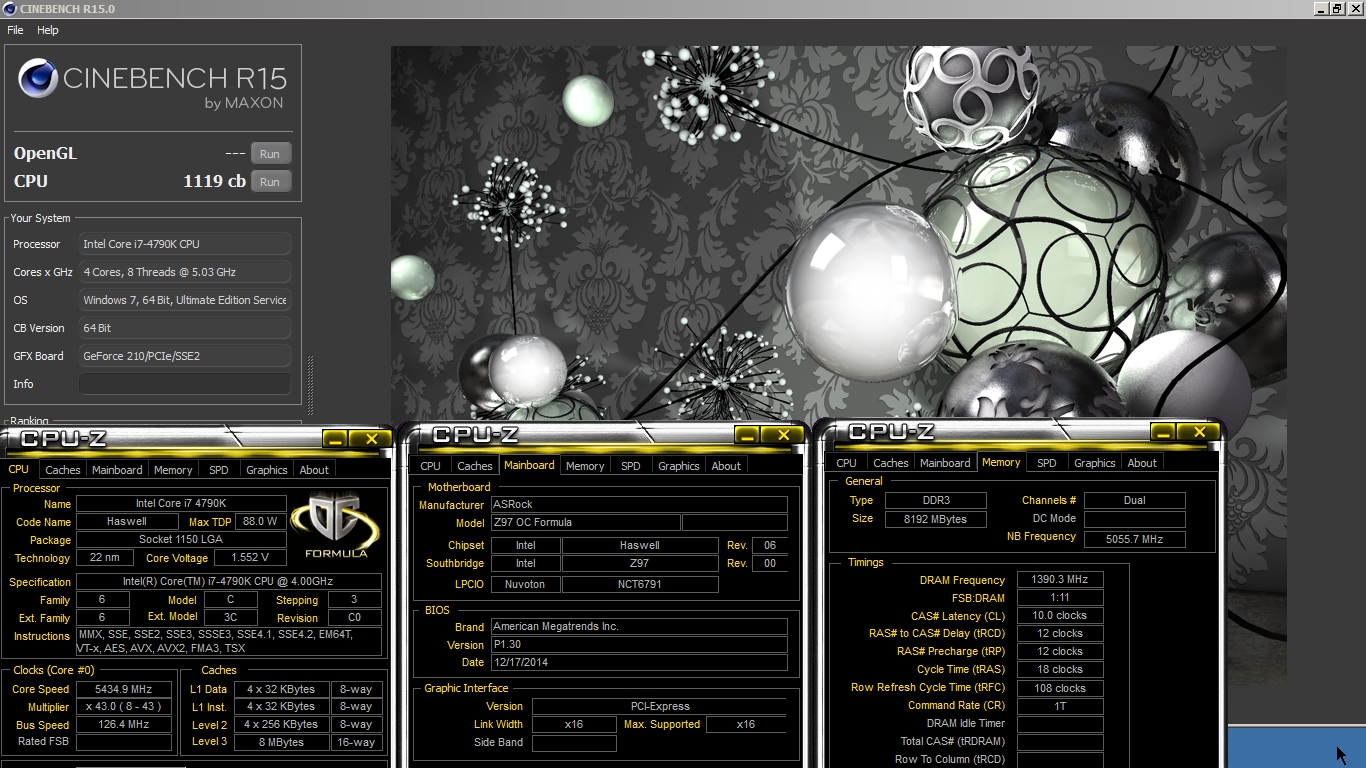
Task: Select Mainboard tab in right CPU-Z window
Action: click(x=945, y=463)
